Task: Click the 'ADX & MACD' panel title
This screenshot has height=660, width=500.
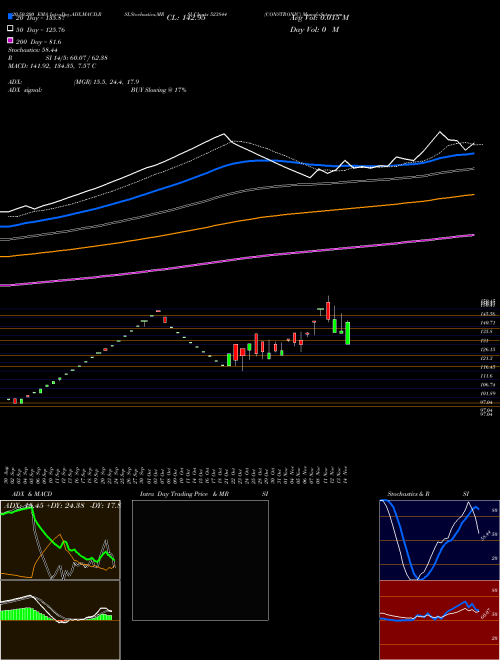Action: (32, 494)
